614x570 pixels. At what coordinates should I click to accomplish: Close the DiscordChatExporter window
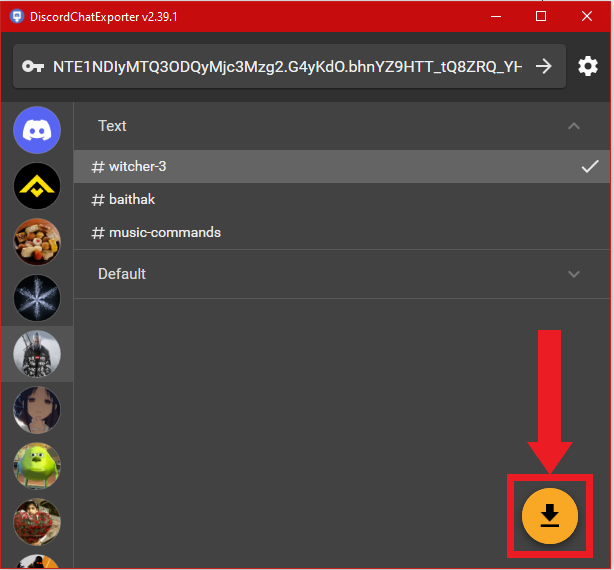[x=587, y=16]
